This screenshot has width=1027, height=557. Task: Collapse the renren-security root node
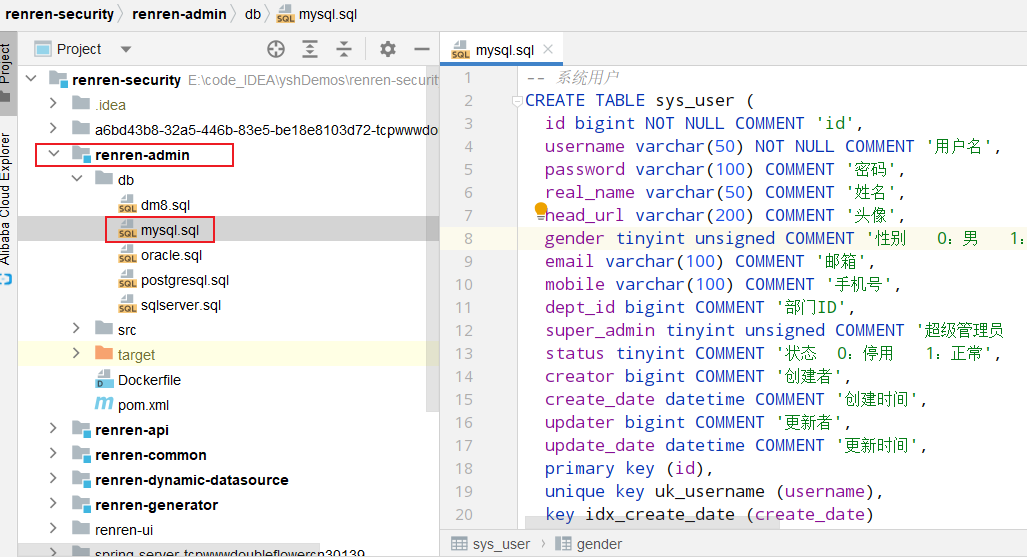pos(31,79)
